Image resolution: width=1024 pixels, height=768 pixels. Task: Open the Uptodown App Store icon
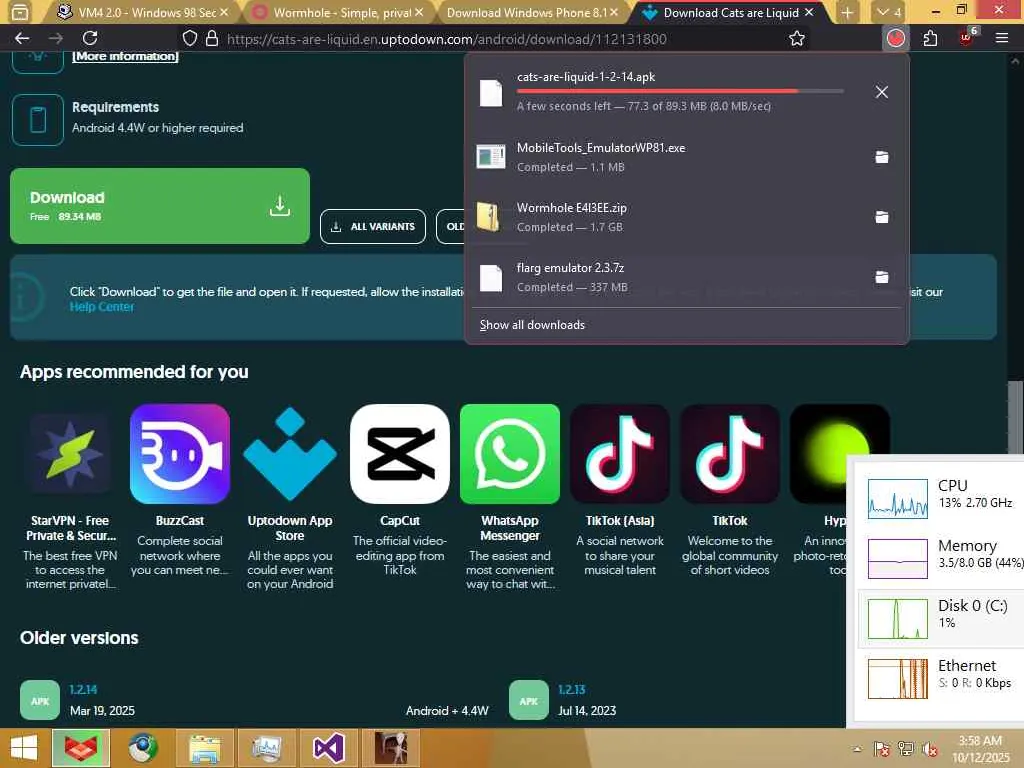(x=290, y=454)
